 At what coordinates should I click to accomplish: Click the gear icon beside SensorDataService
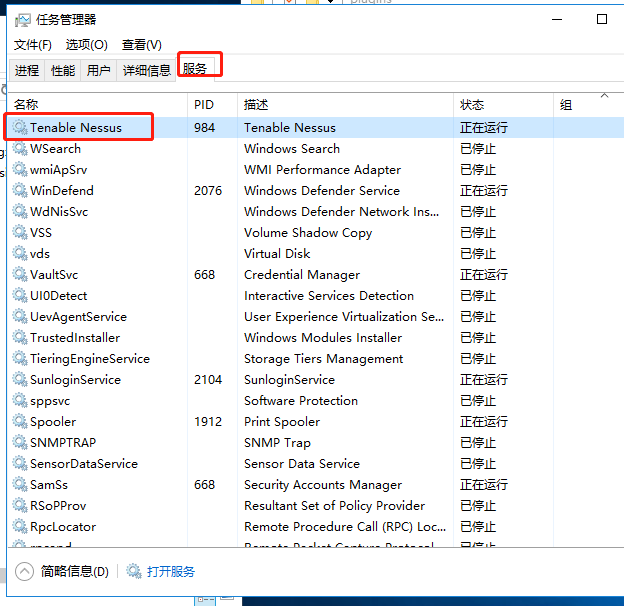click(x=20, y=464)
